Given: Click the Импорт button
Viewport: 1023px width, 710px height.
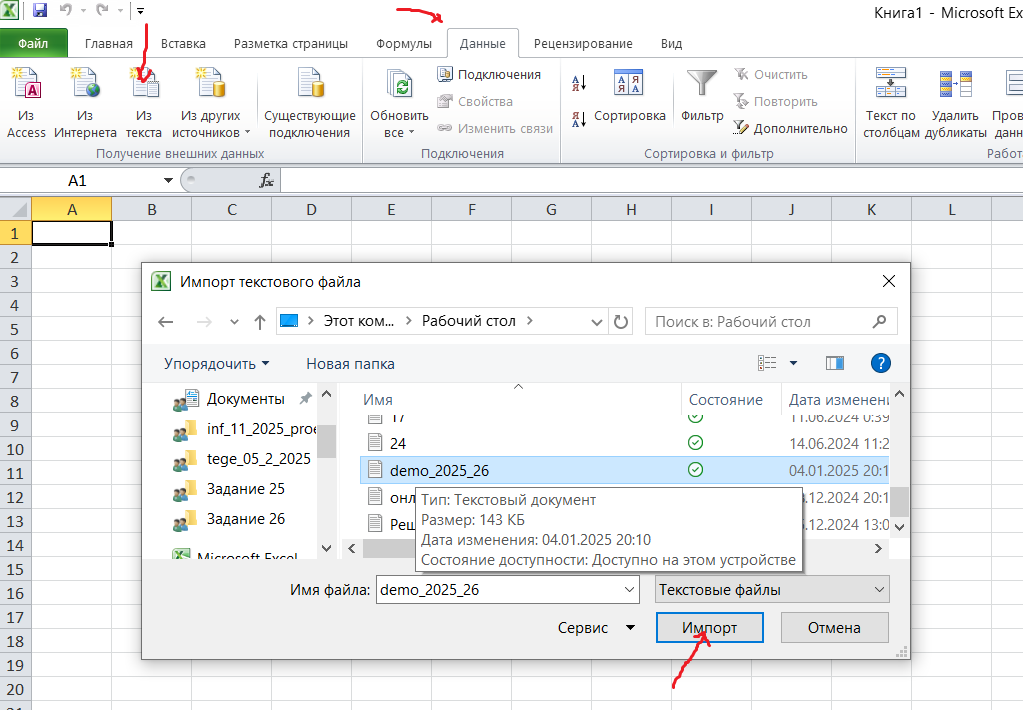Looking at the screenshot, I should (x=709, y=627).
